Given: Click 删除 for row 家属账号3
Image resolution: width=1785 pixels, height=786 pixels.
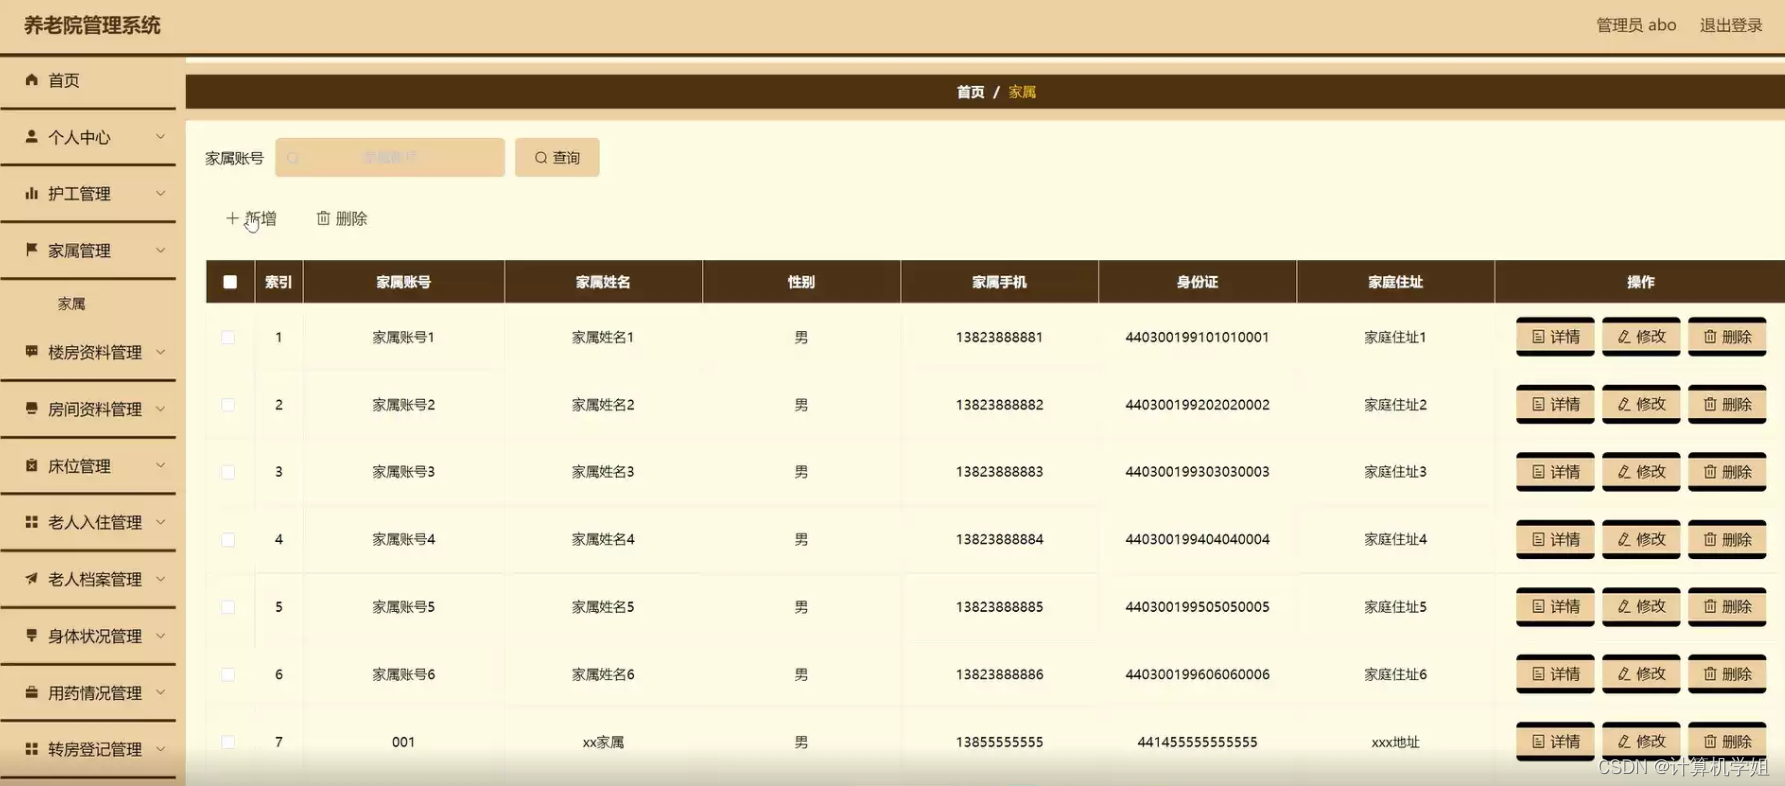Looking at the screenshot, I should (1727, 472).
